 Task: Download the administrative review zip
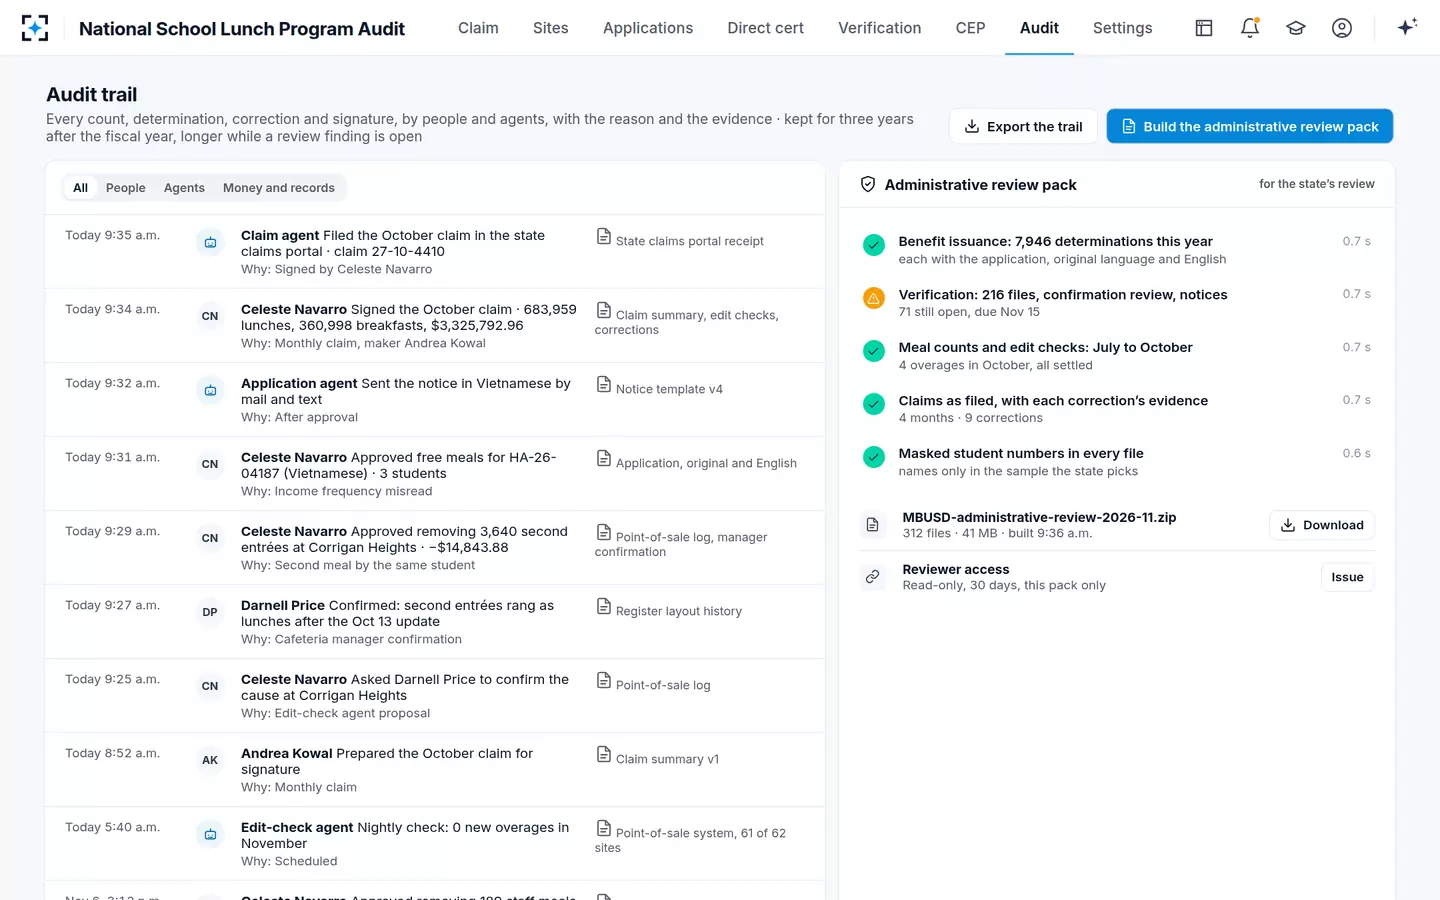[1322, 525]
